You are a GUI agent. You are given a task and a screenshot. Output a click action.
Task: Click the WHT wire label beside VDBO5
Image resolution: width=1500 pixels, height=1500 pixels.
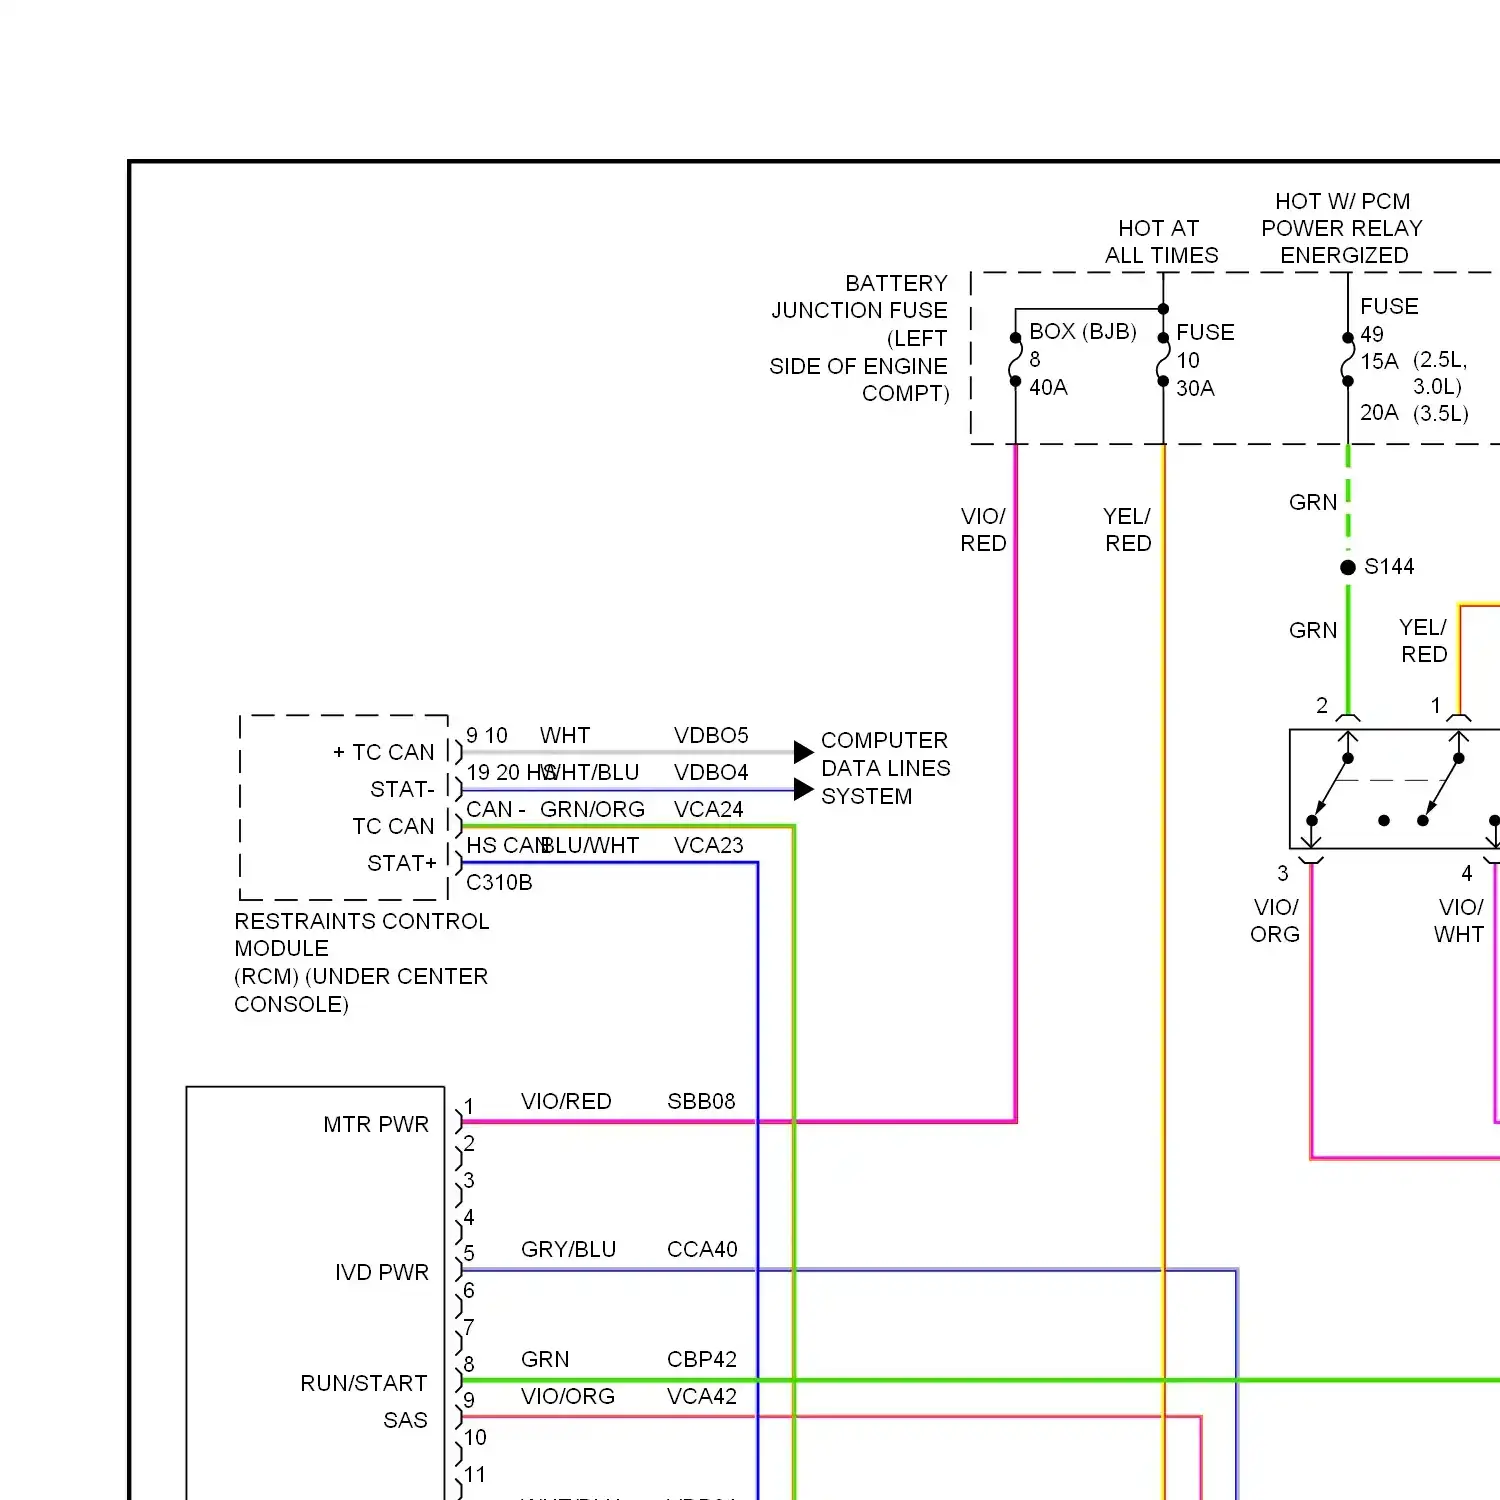pyautogui.click(x=565, y=735)
